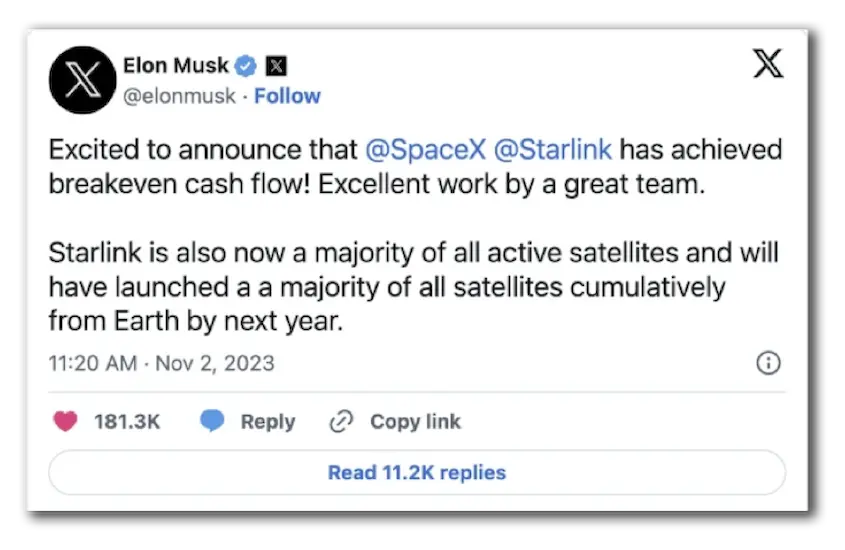Click the Copy link text
Viewport: 845px width, 550px height.
click(415, 422)
